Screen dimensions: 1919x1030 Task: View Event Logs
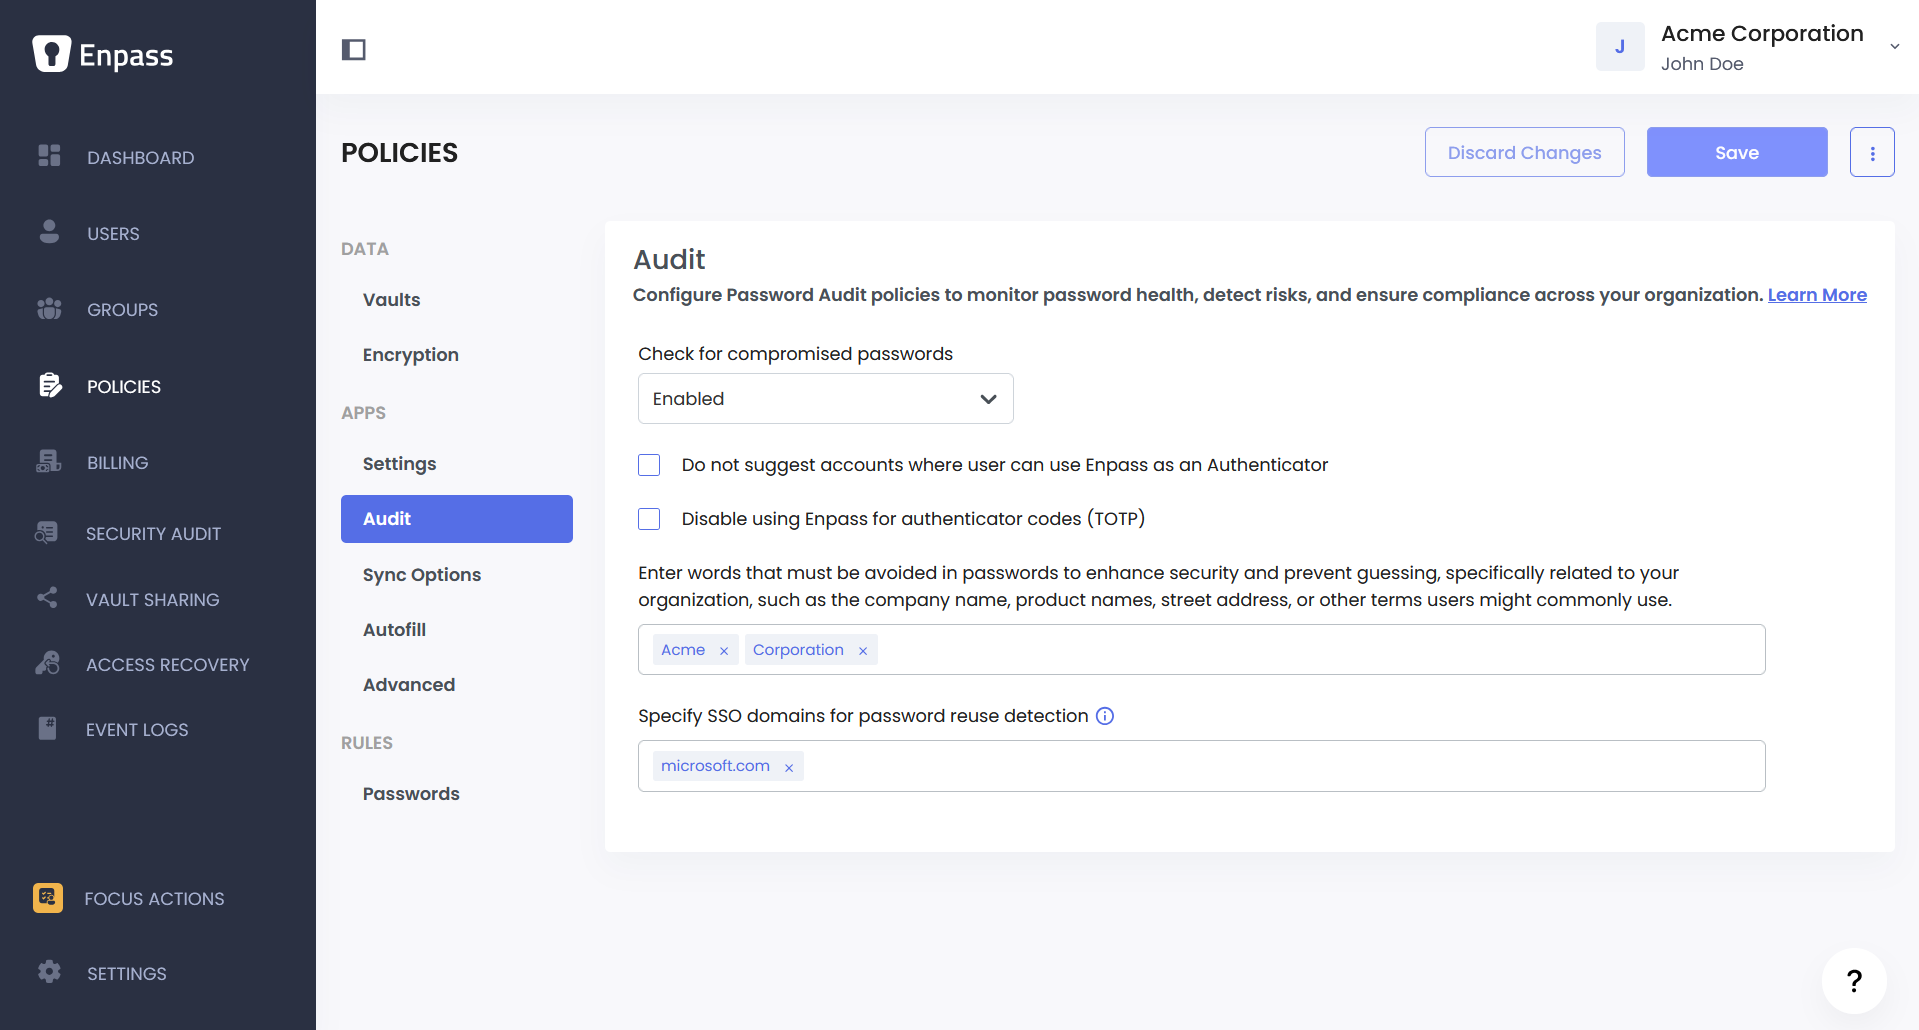[x=137, y=730]
